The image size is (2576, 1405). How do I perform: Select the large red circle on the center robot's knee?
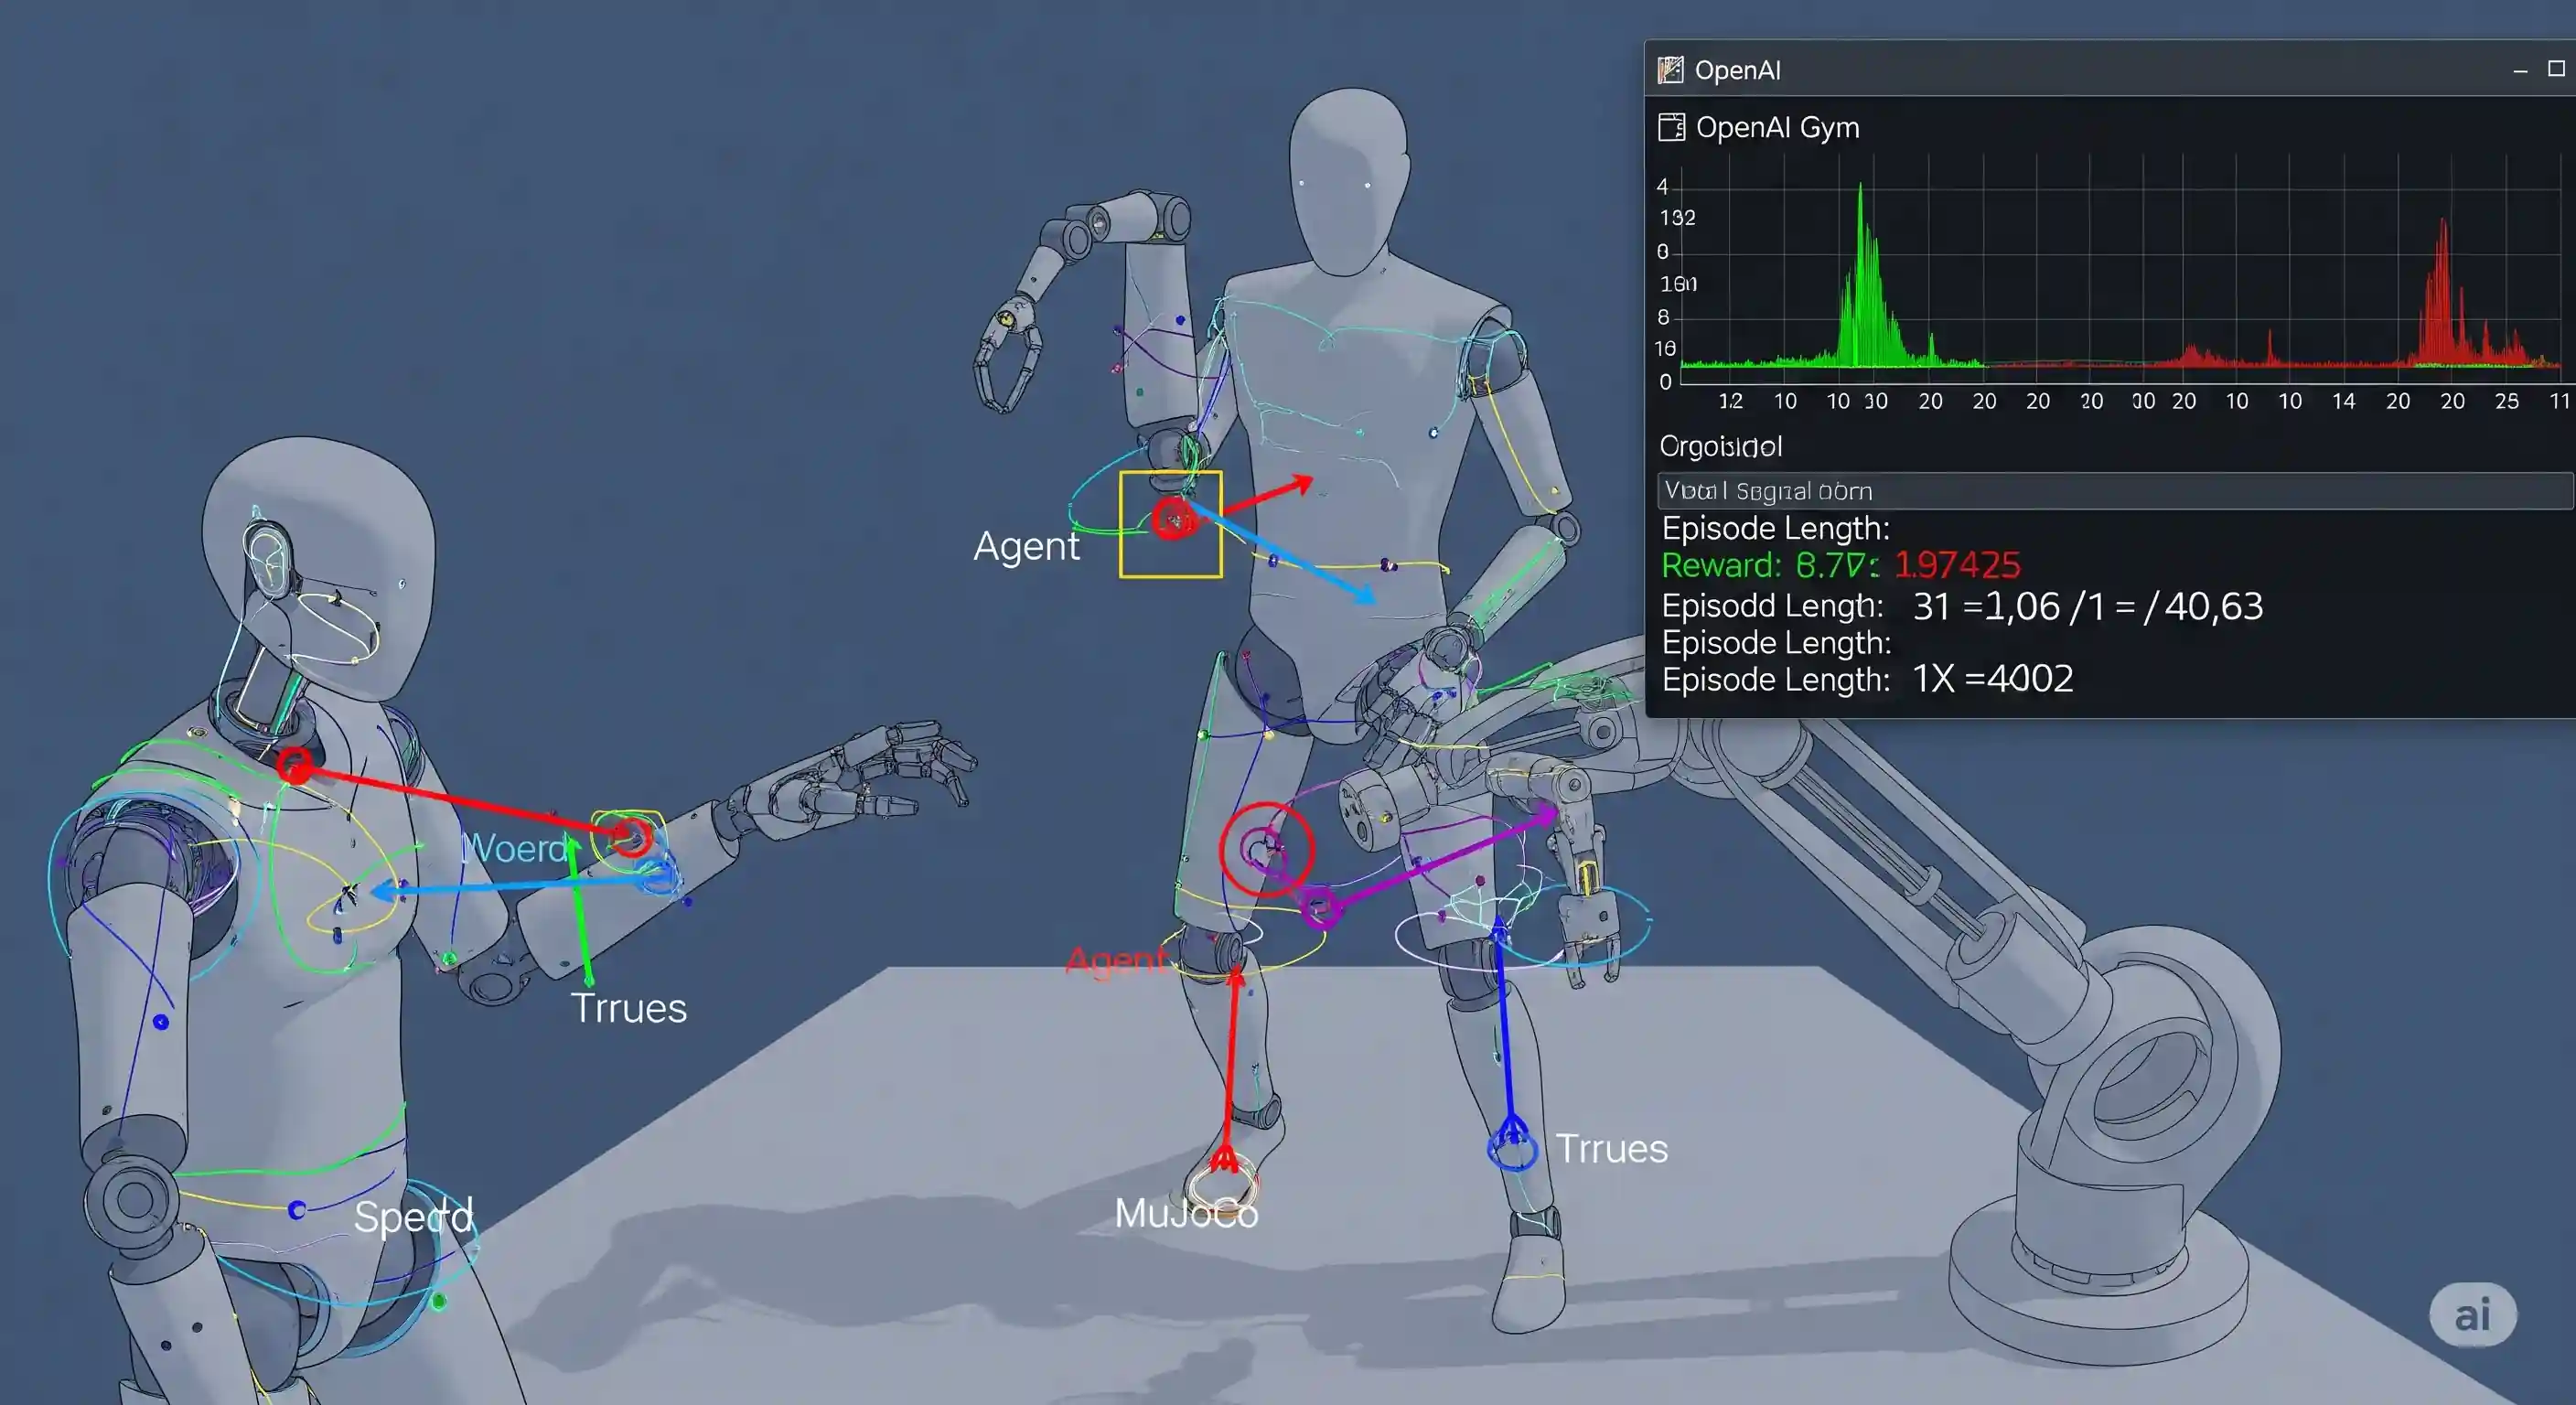[1266, 849]
